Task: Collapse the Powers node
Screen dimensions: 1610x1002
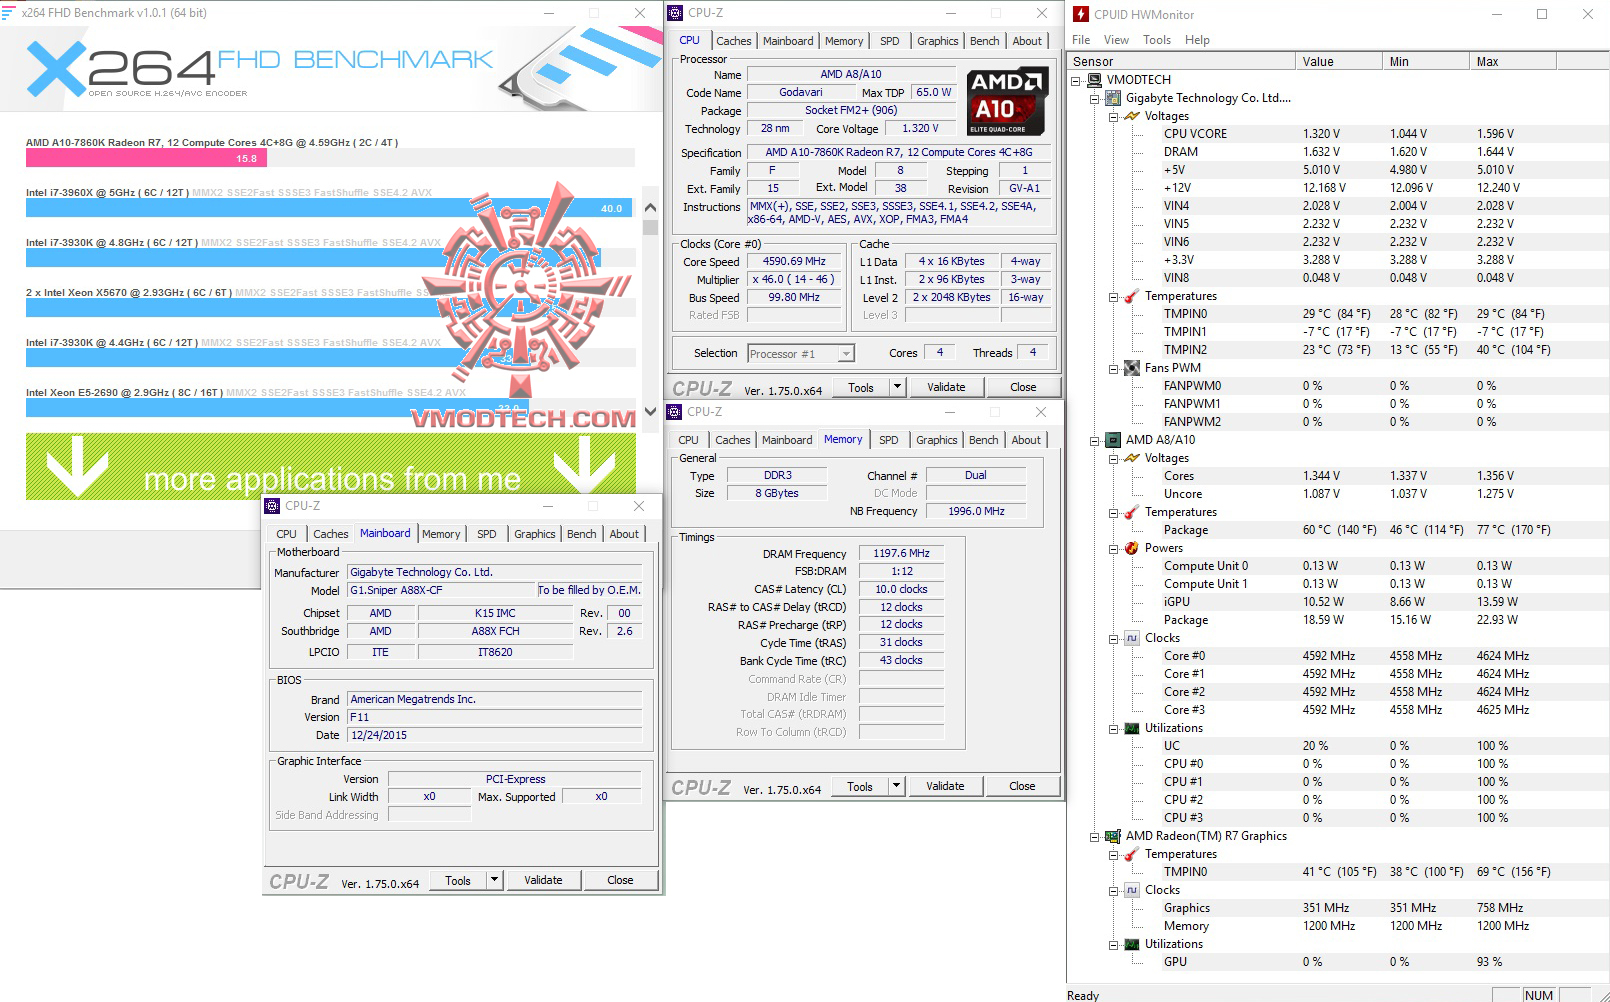Action: click(x=1113, y=548)
